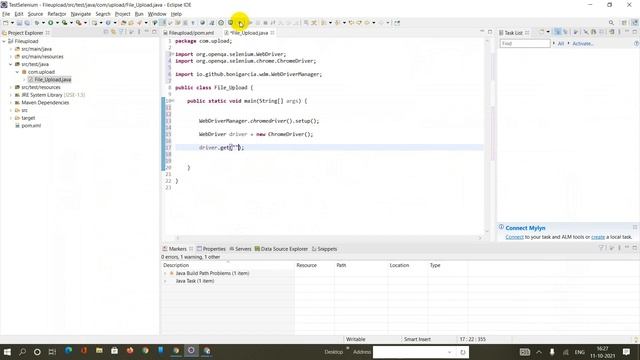Screen dimensions: 640x360
Task: Collapse all in Project Explorer toolbar
Action: tap(106, 32)
